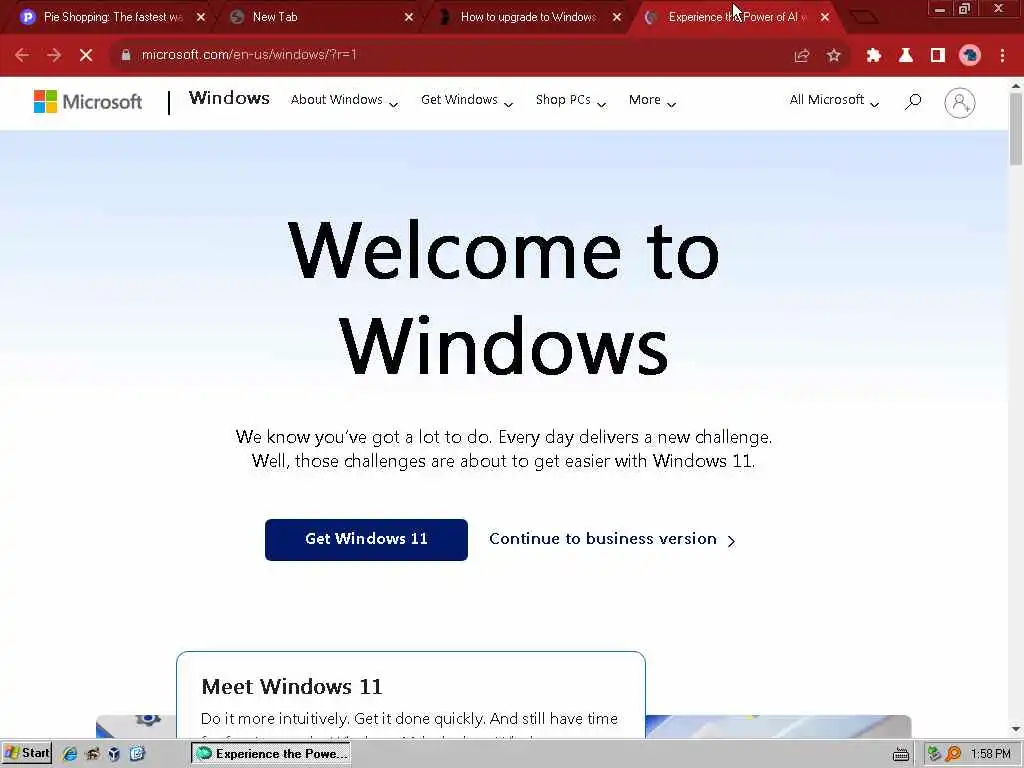Expand the Shop PCs menu
The height and width of the screenshot is (768, 1024).
click(571, 101)
